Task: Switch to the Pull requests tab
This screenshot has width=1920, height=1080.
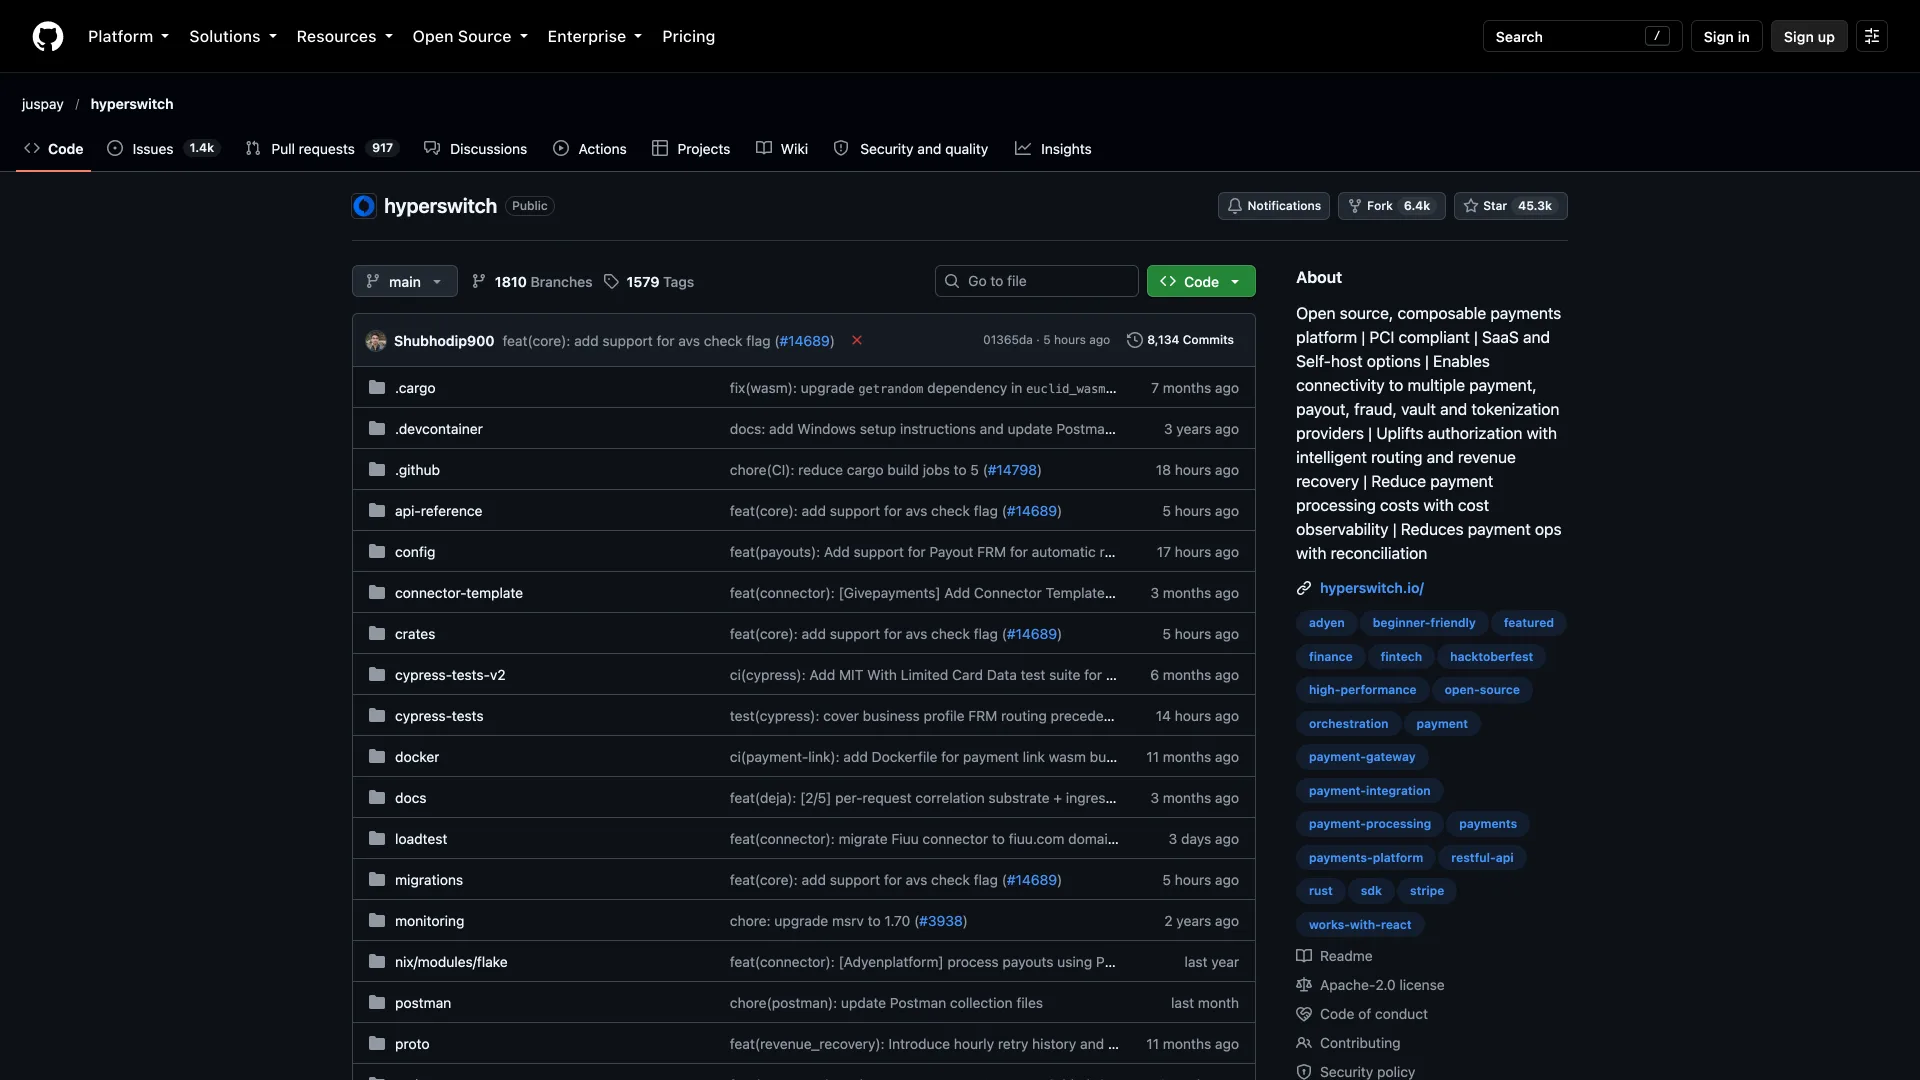Action: pos(322,149)
